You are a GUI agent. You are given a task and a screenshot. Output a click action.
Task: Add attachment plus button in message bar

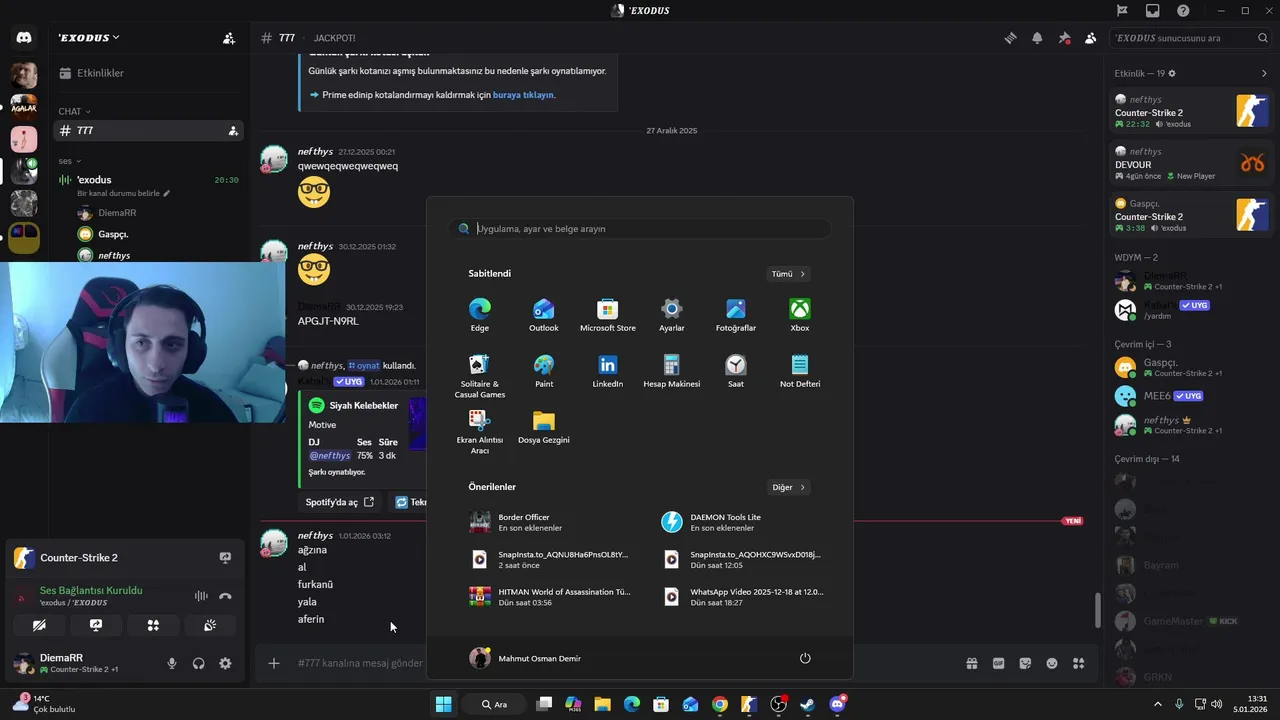point(274,663)
